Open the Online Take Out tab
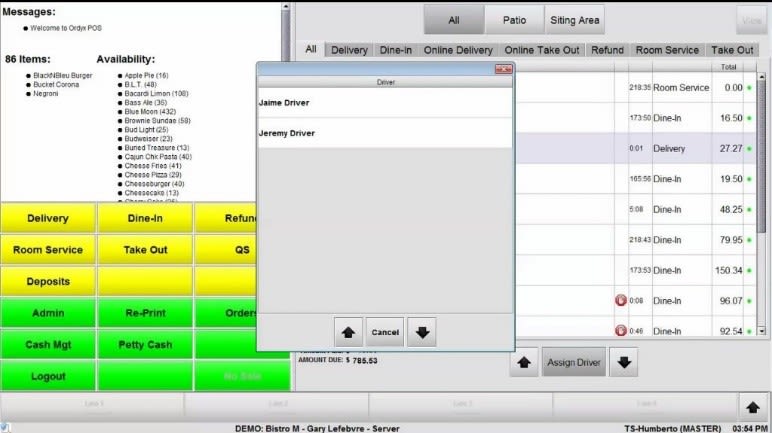 542,50
